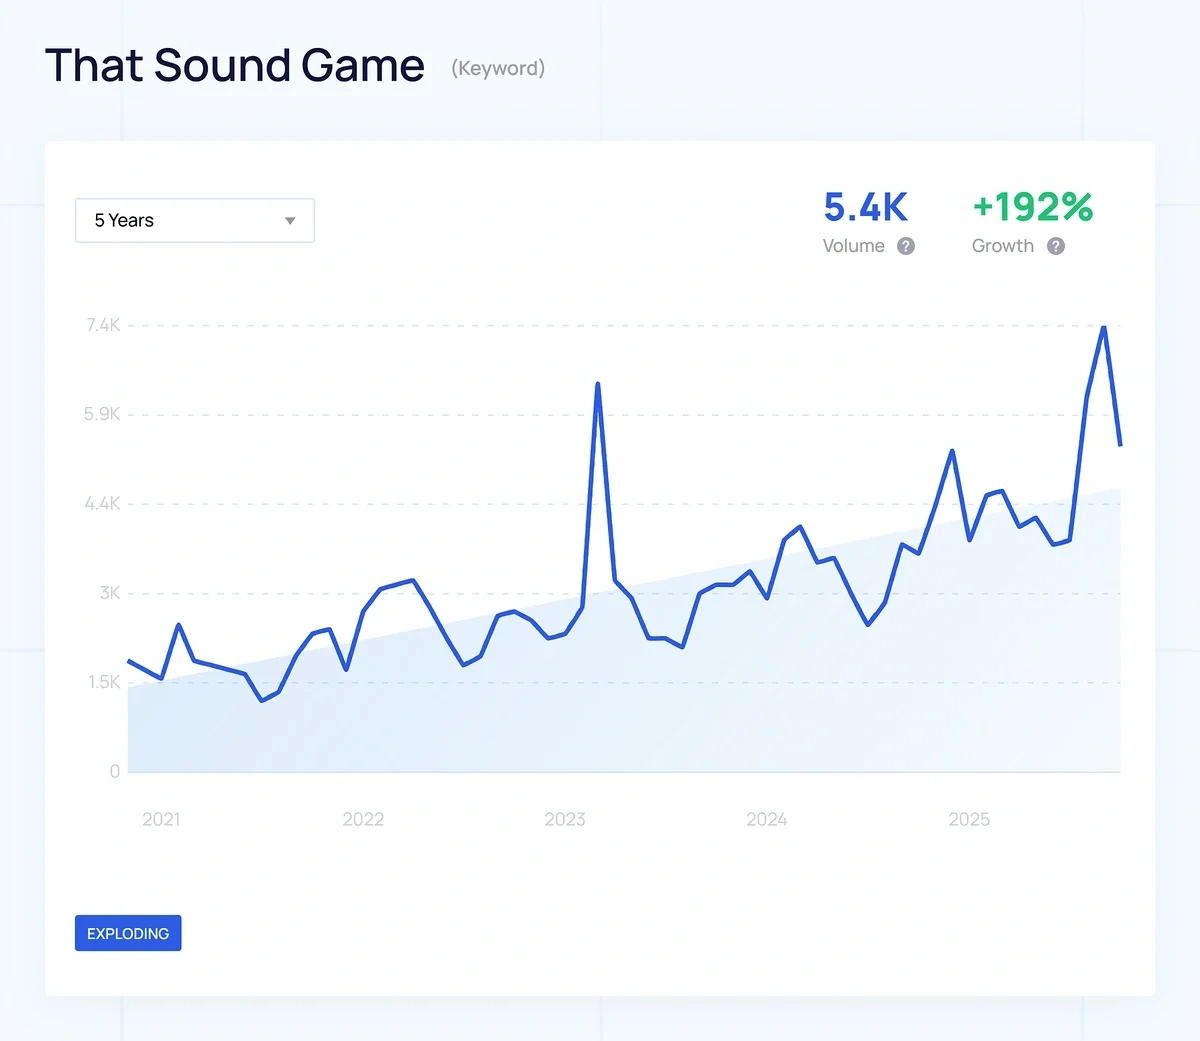Image resolution: width=1200 pixels, height=1041 pixels.
Task: Click the 5.4K Volume value
Action: pyautogui.click(x=864, y=207)
